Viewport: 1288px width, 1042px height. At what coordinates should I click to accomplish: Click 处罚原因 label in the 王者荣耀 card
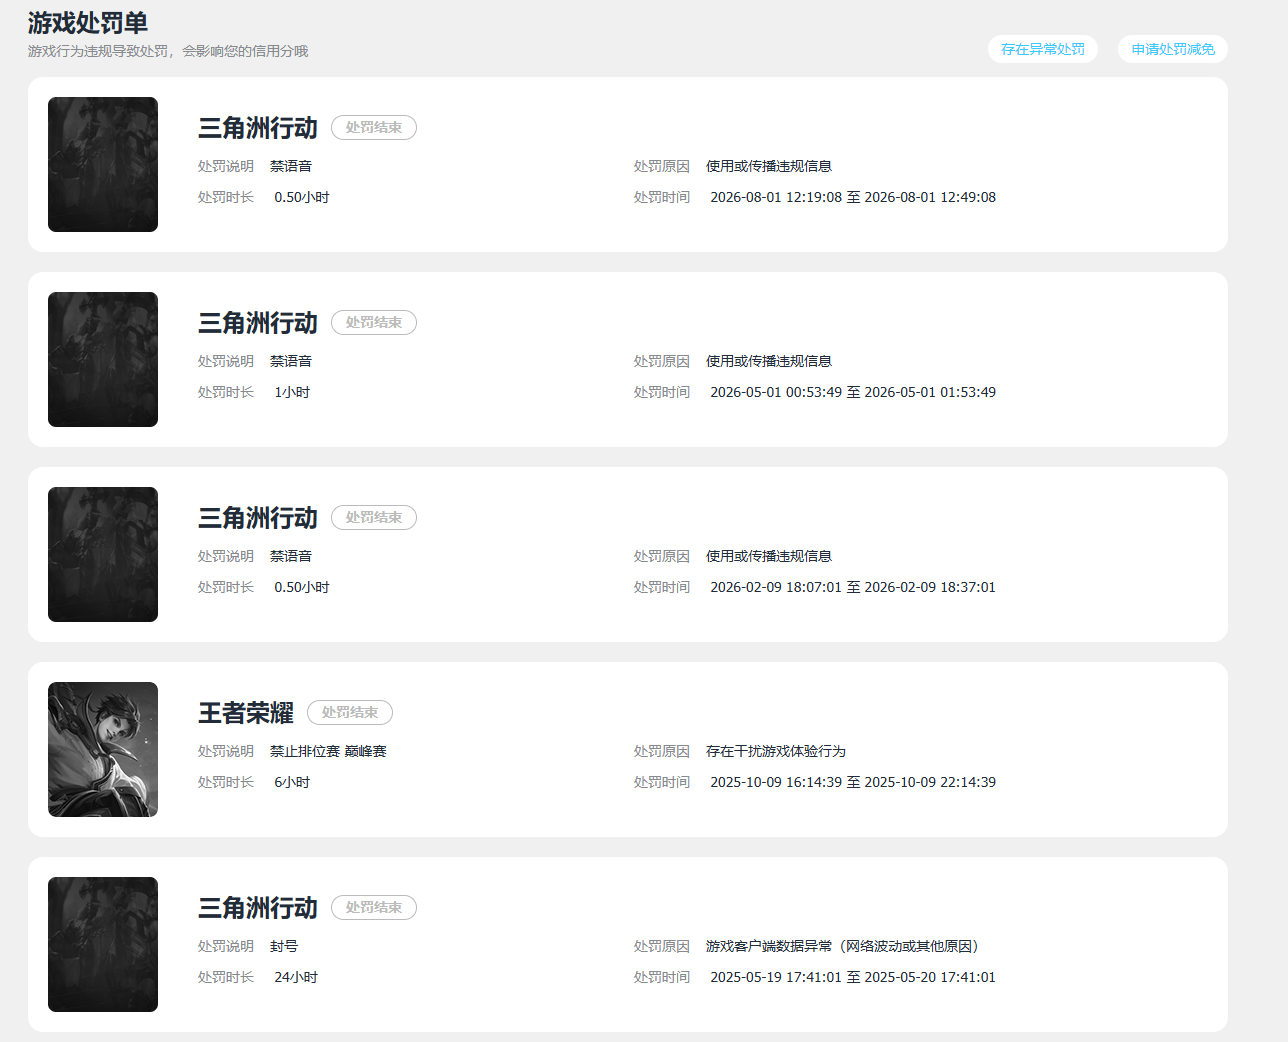tap(662, 752)
